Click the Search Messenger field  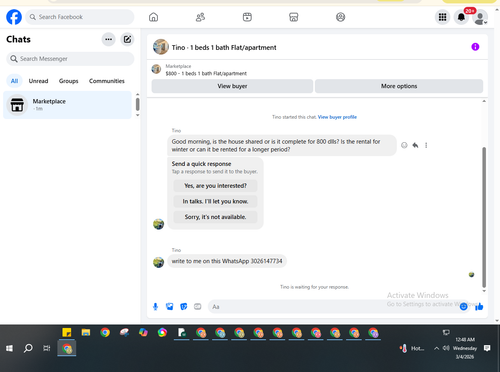pos(70,59)
